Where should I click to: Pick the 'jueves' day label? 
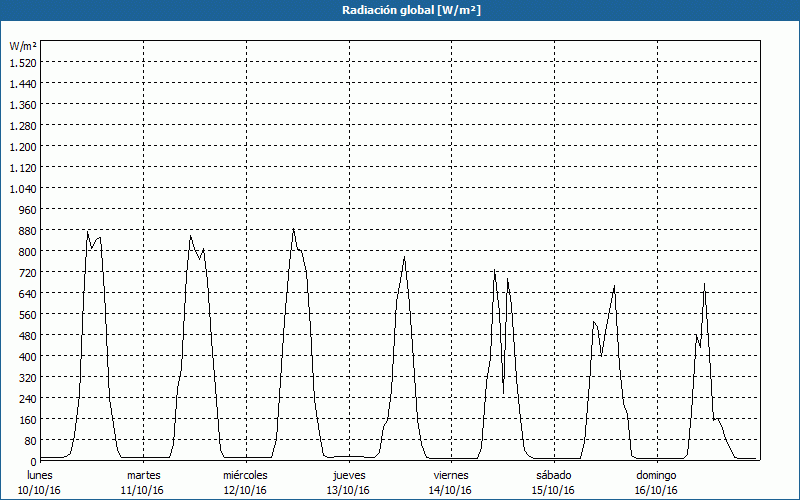348,475
